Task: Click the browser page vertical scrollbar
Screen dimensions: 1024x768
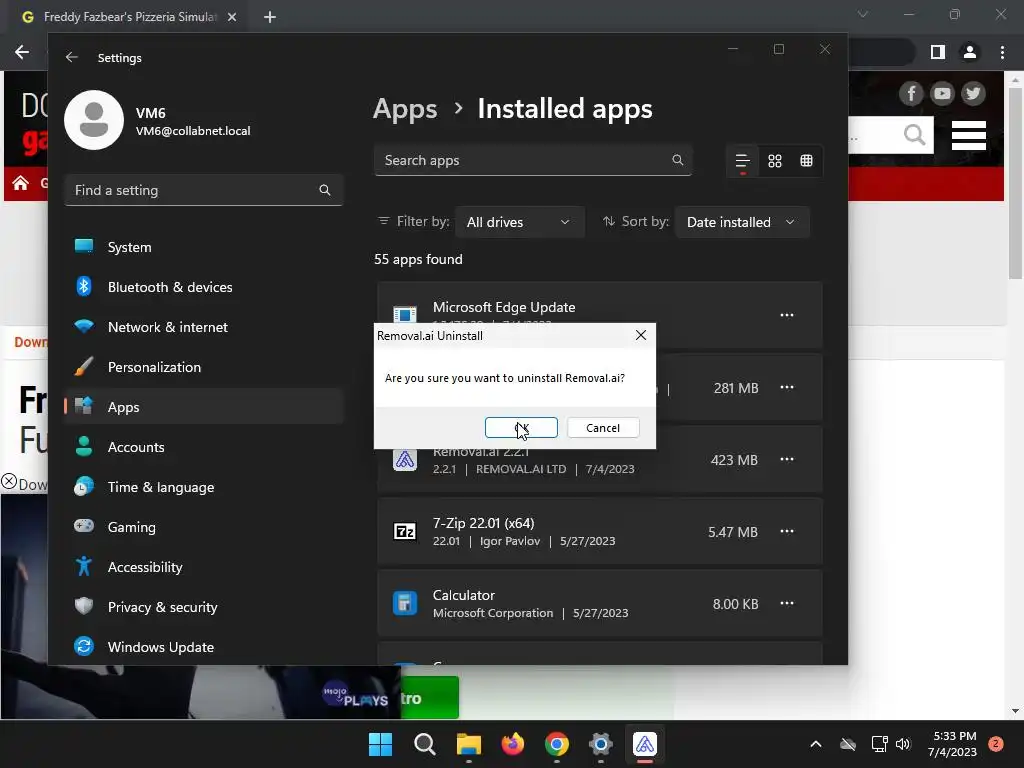Action: tap(1015, 183)
